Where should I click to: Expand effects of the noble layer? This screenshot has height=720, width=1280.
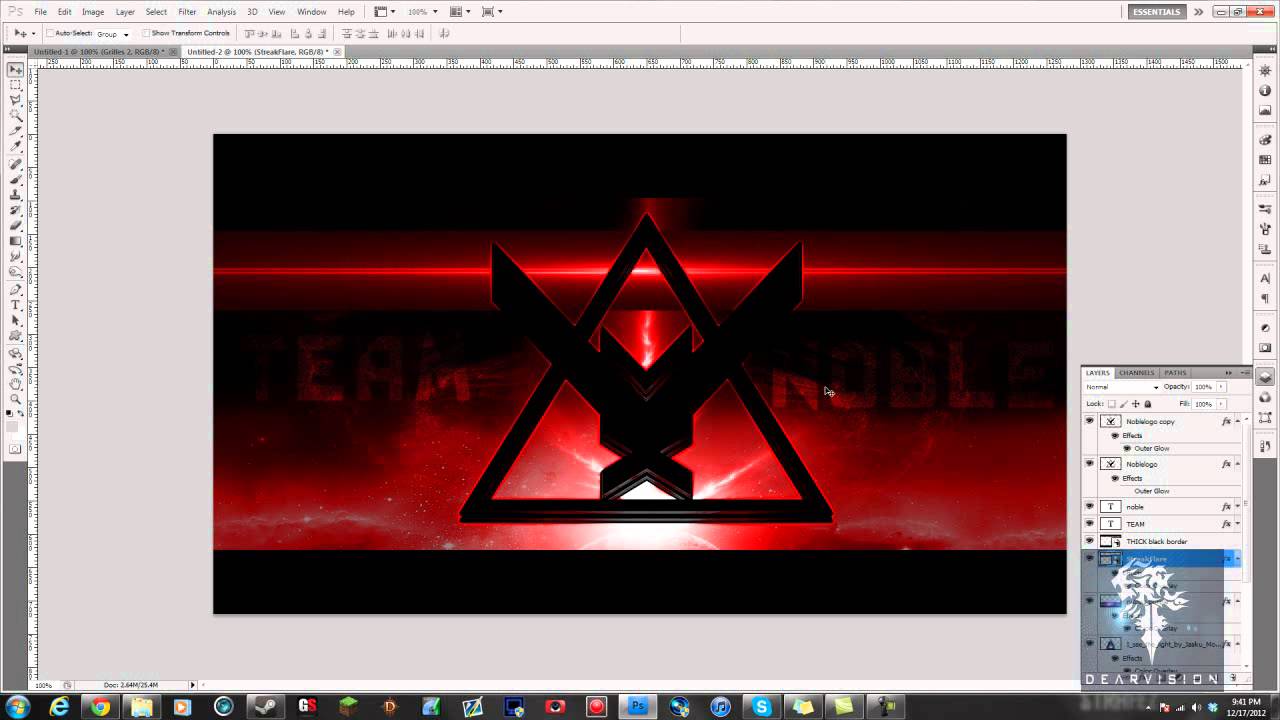1238,507
